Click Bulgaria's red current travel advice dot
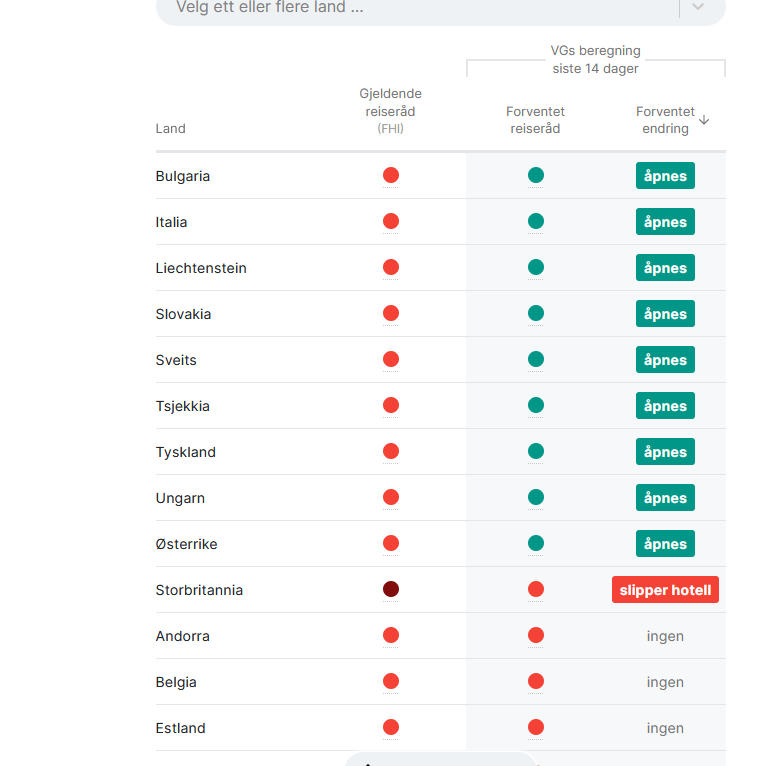The width and height of the screenshot is (773, 766). pos(391,176)
